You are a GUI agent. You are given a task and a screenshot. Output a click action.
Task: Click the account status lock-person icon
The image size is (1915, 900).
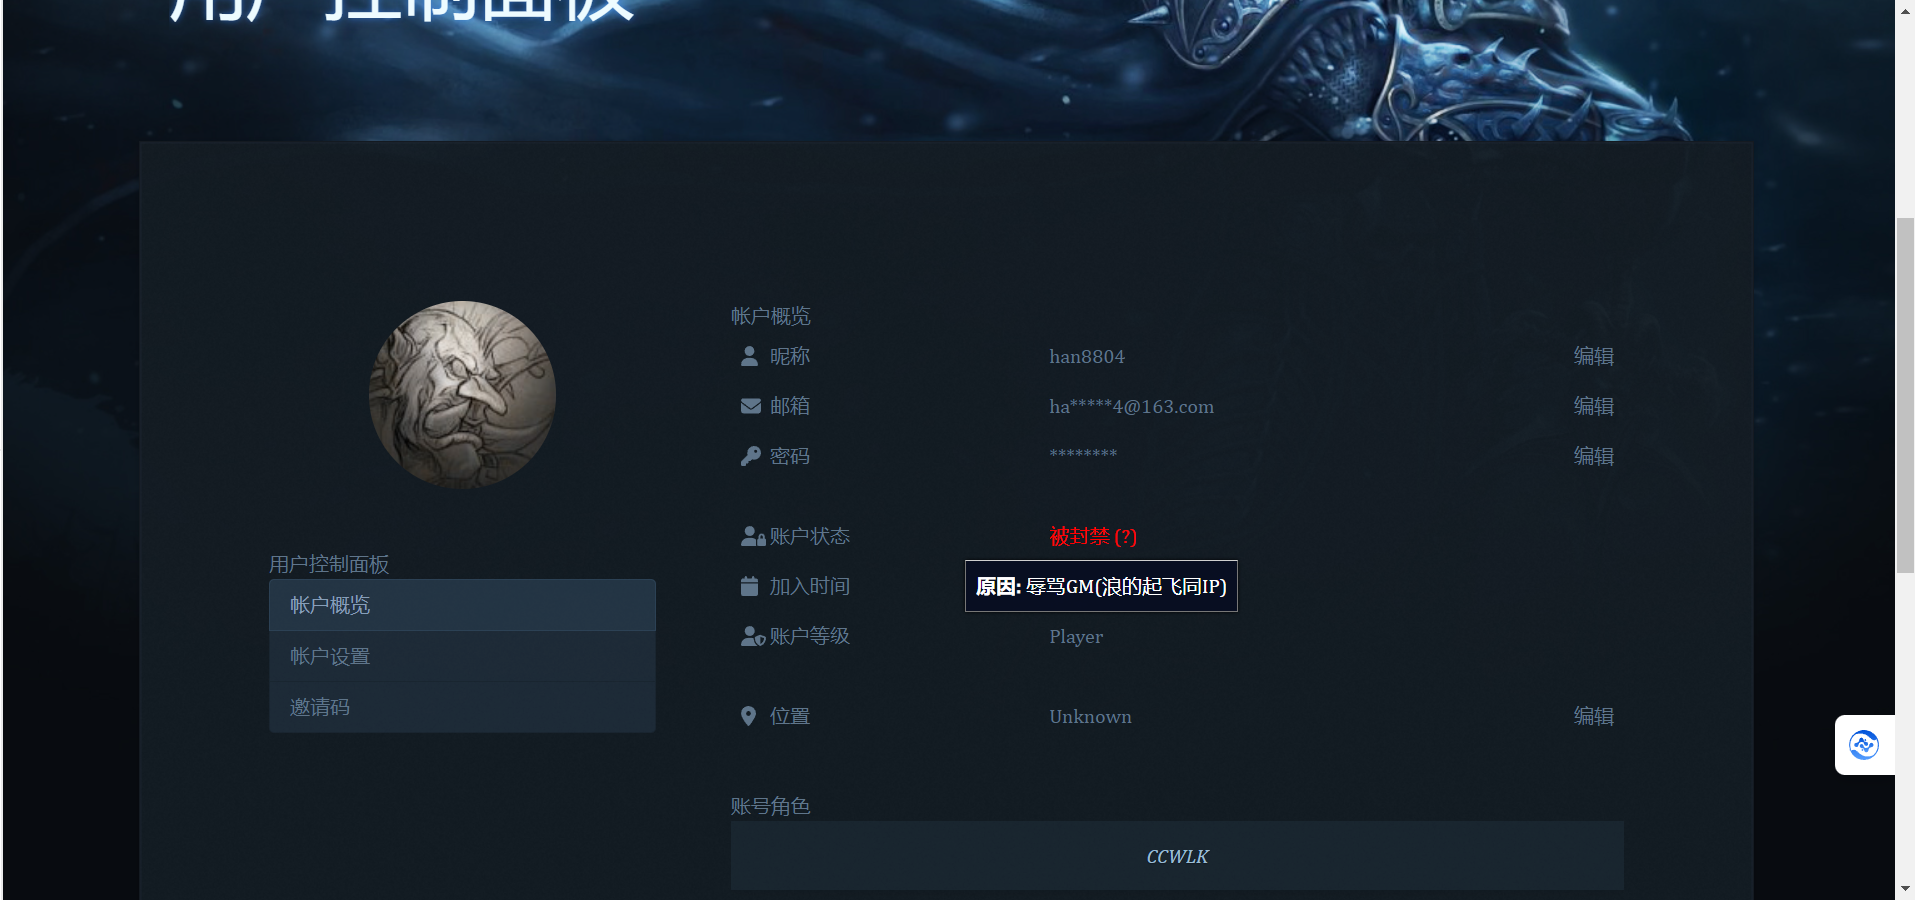[x=752, y=537]
